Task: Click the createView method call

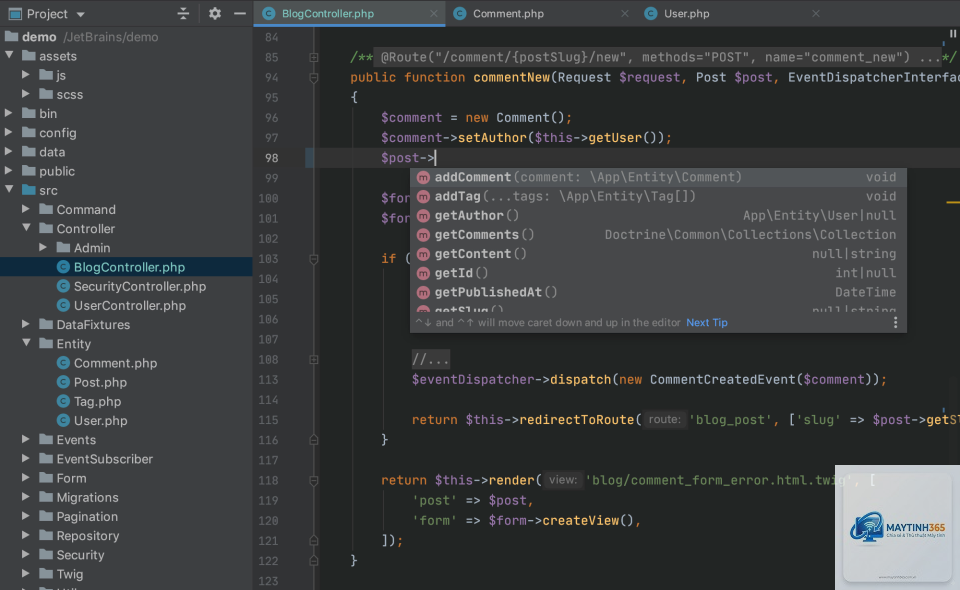Action: (580, 521)
